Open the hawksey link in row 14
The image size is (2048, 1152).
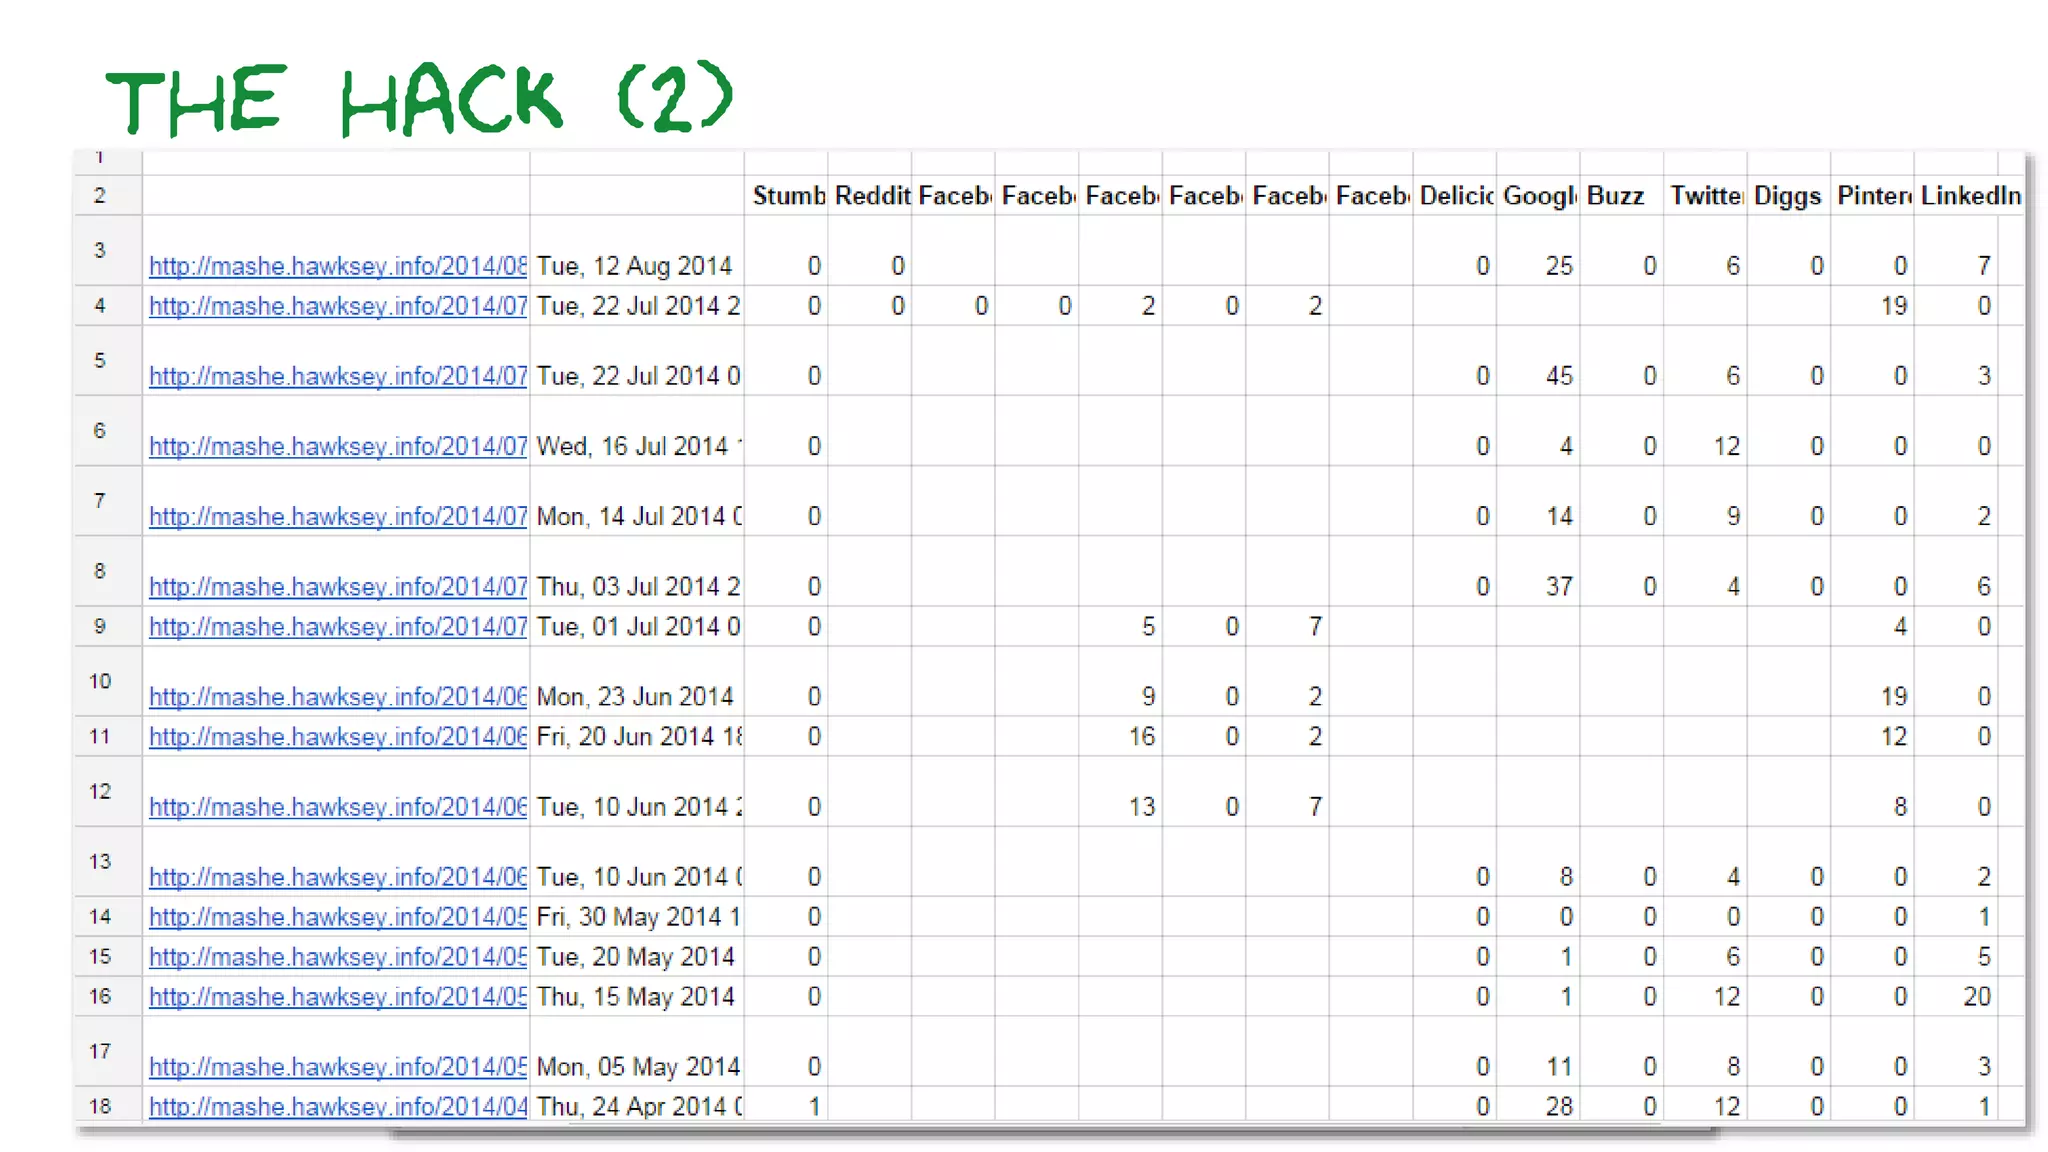coord(337,917)
